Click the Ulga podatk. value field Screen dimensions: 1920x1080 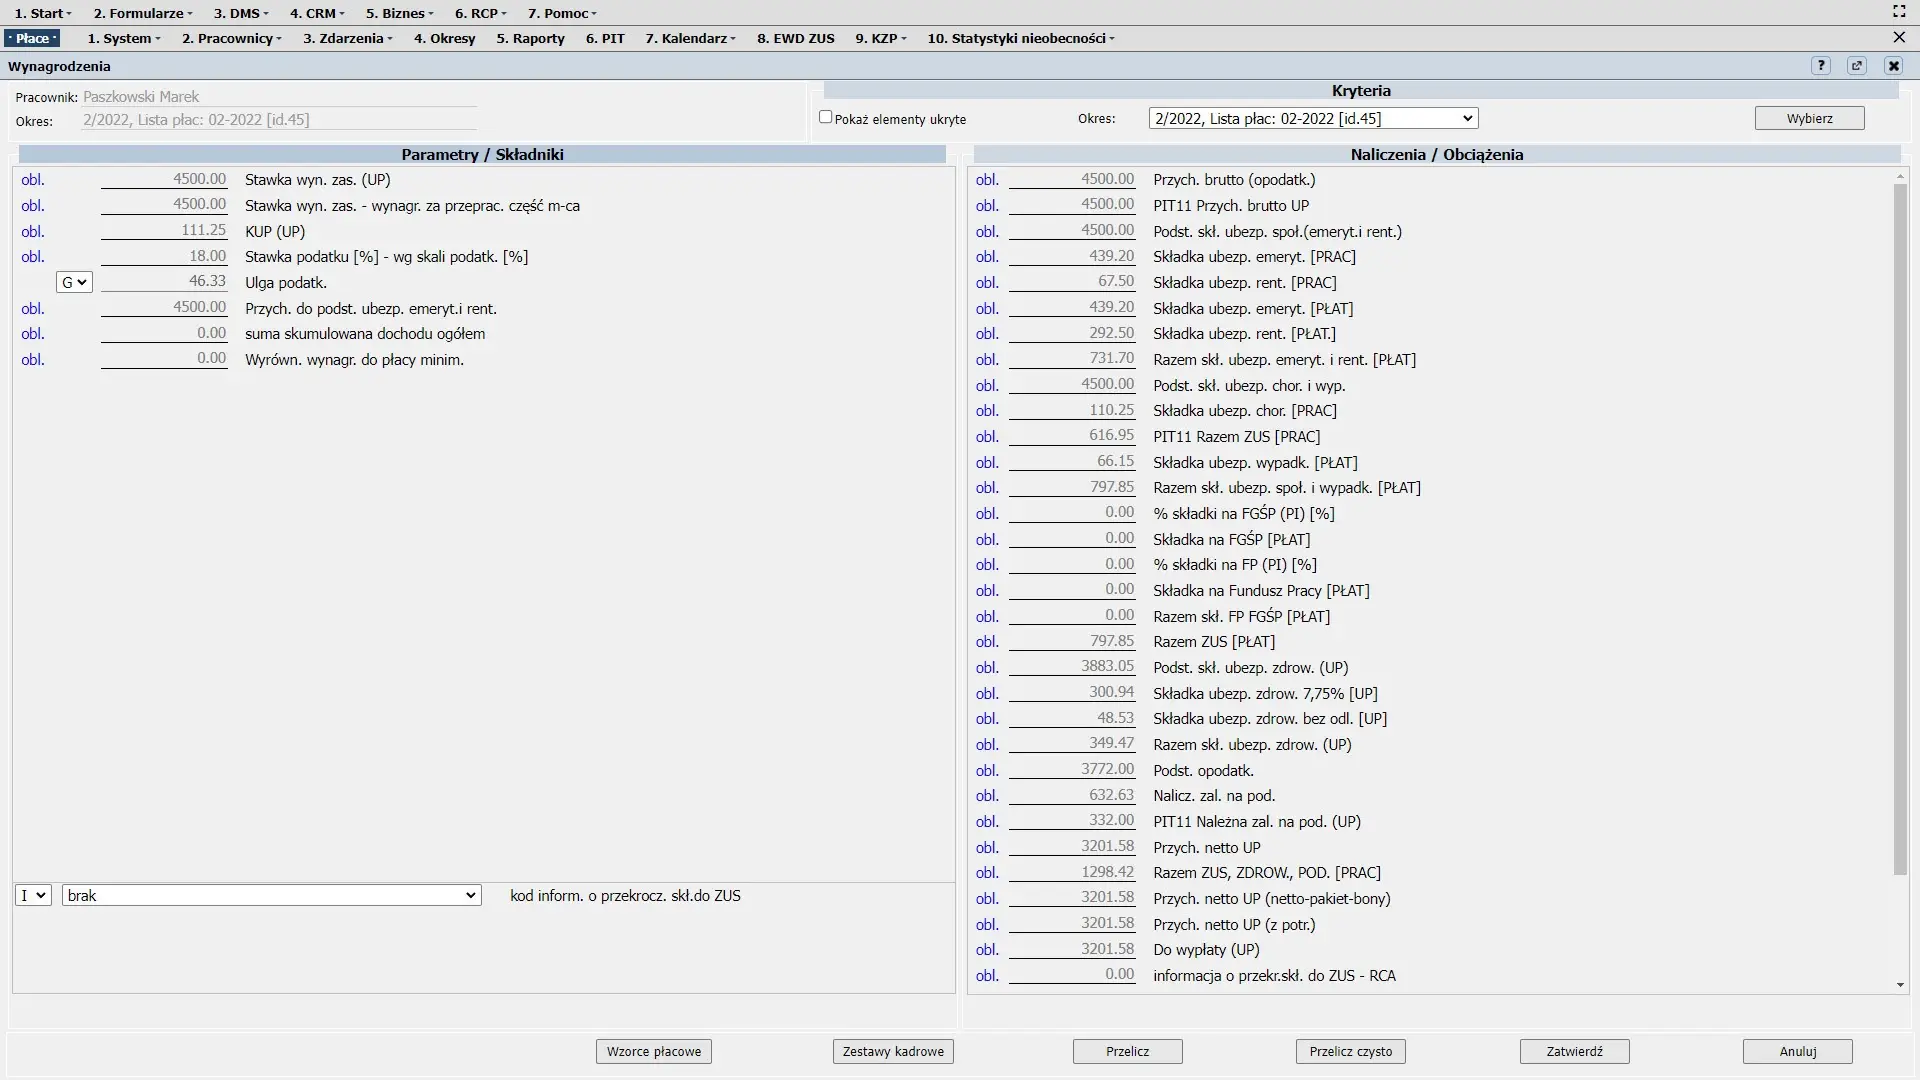pyautogui.click(x=164, y=282)
